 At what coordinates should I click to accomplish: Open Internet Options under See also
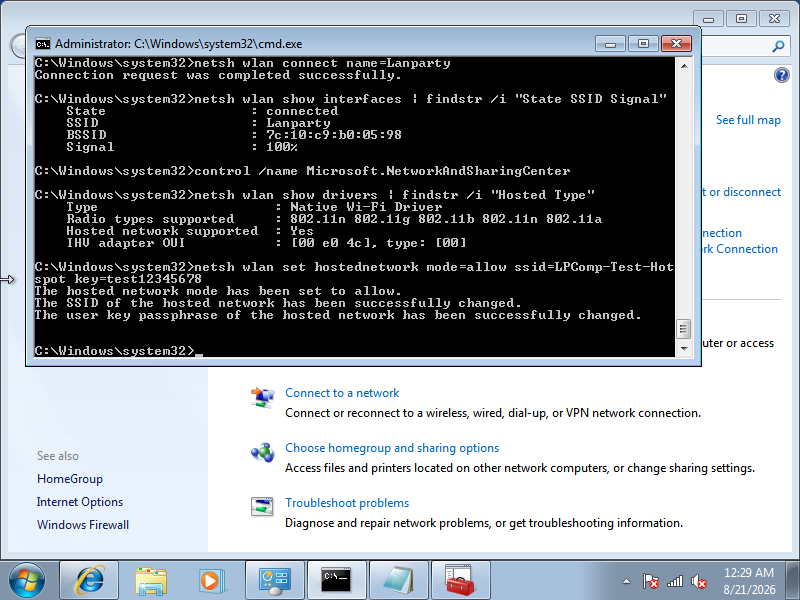(80, 502)
